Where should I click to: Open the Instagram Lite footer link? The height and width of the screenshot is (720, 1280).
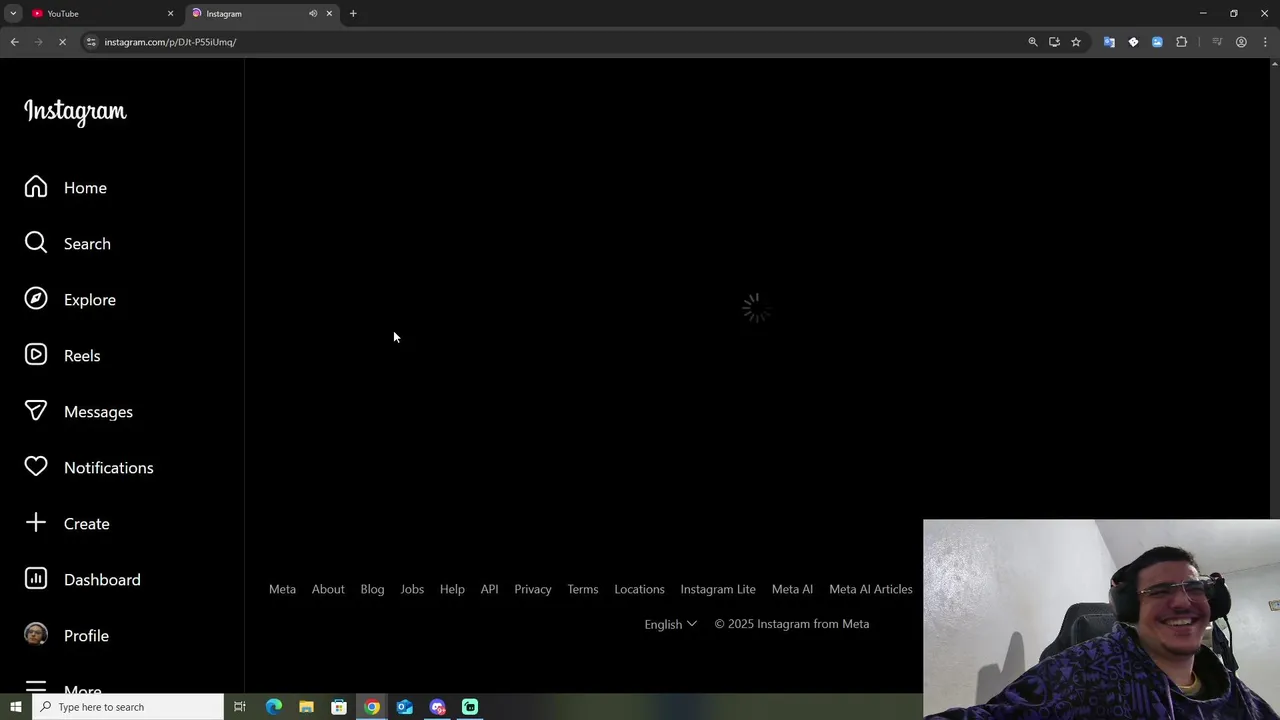pos(718,589)
